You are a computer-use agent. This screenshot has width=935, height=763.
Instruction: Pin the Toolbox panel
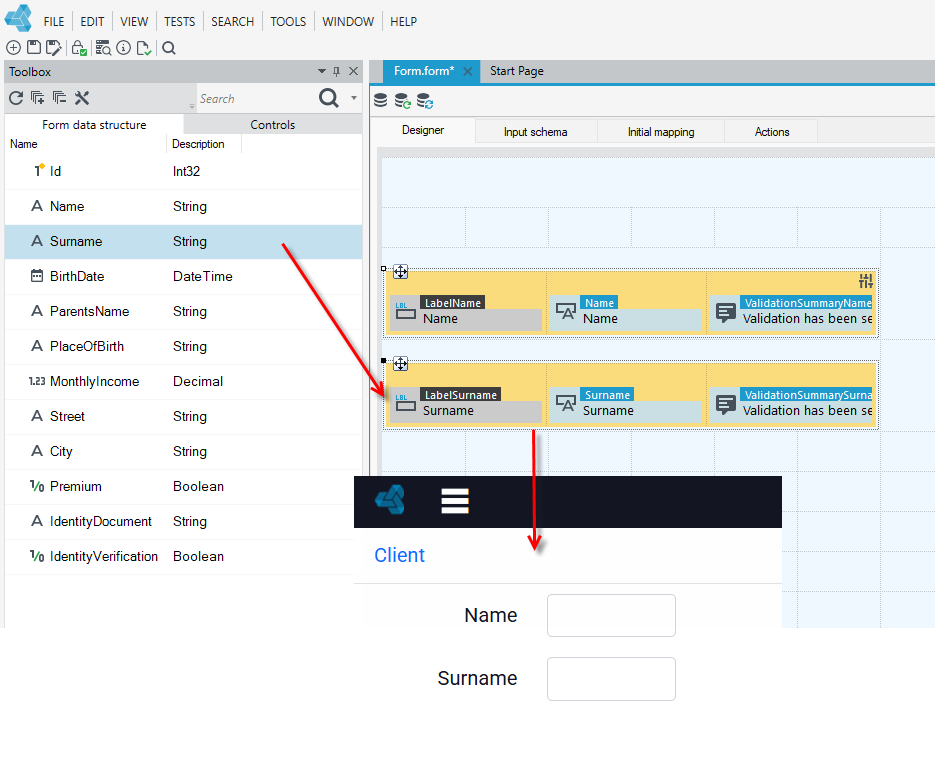pos(336,72)
